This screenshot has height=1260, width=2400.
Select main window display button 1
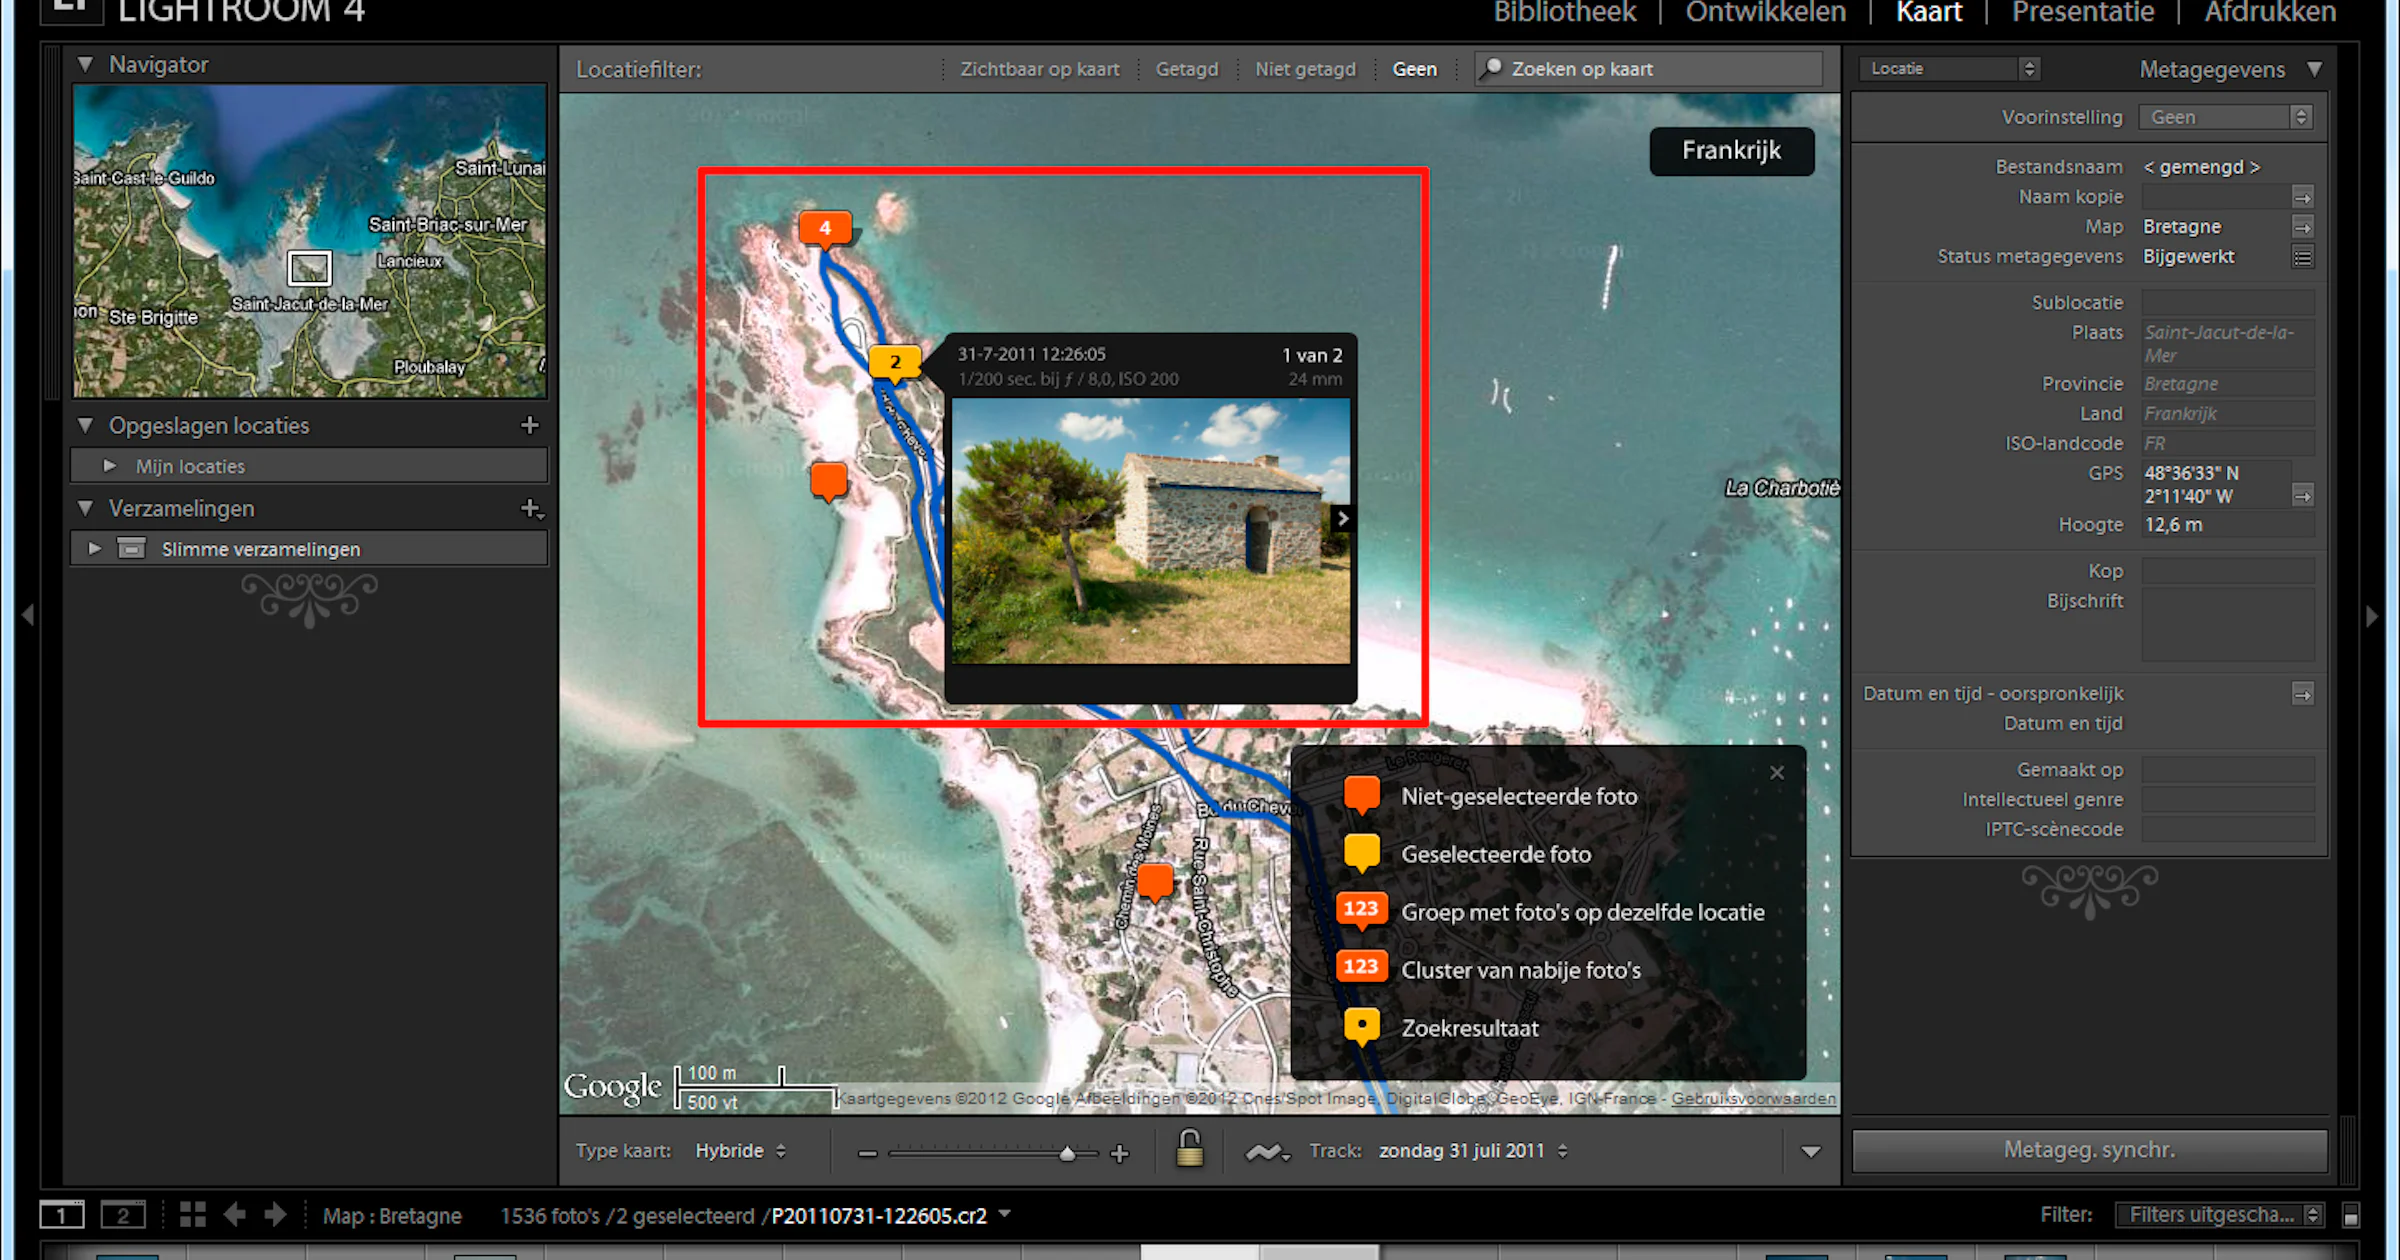pyautogui.click(x=62, y=1215)
